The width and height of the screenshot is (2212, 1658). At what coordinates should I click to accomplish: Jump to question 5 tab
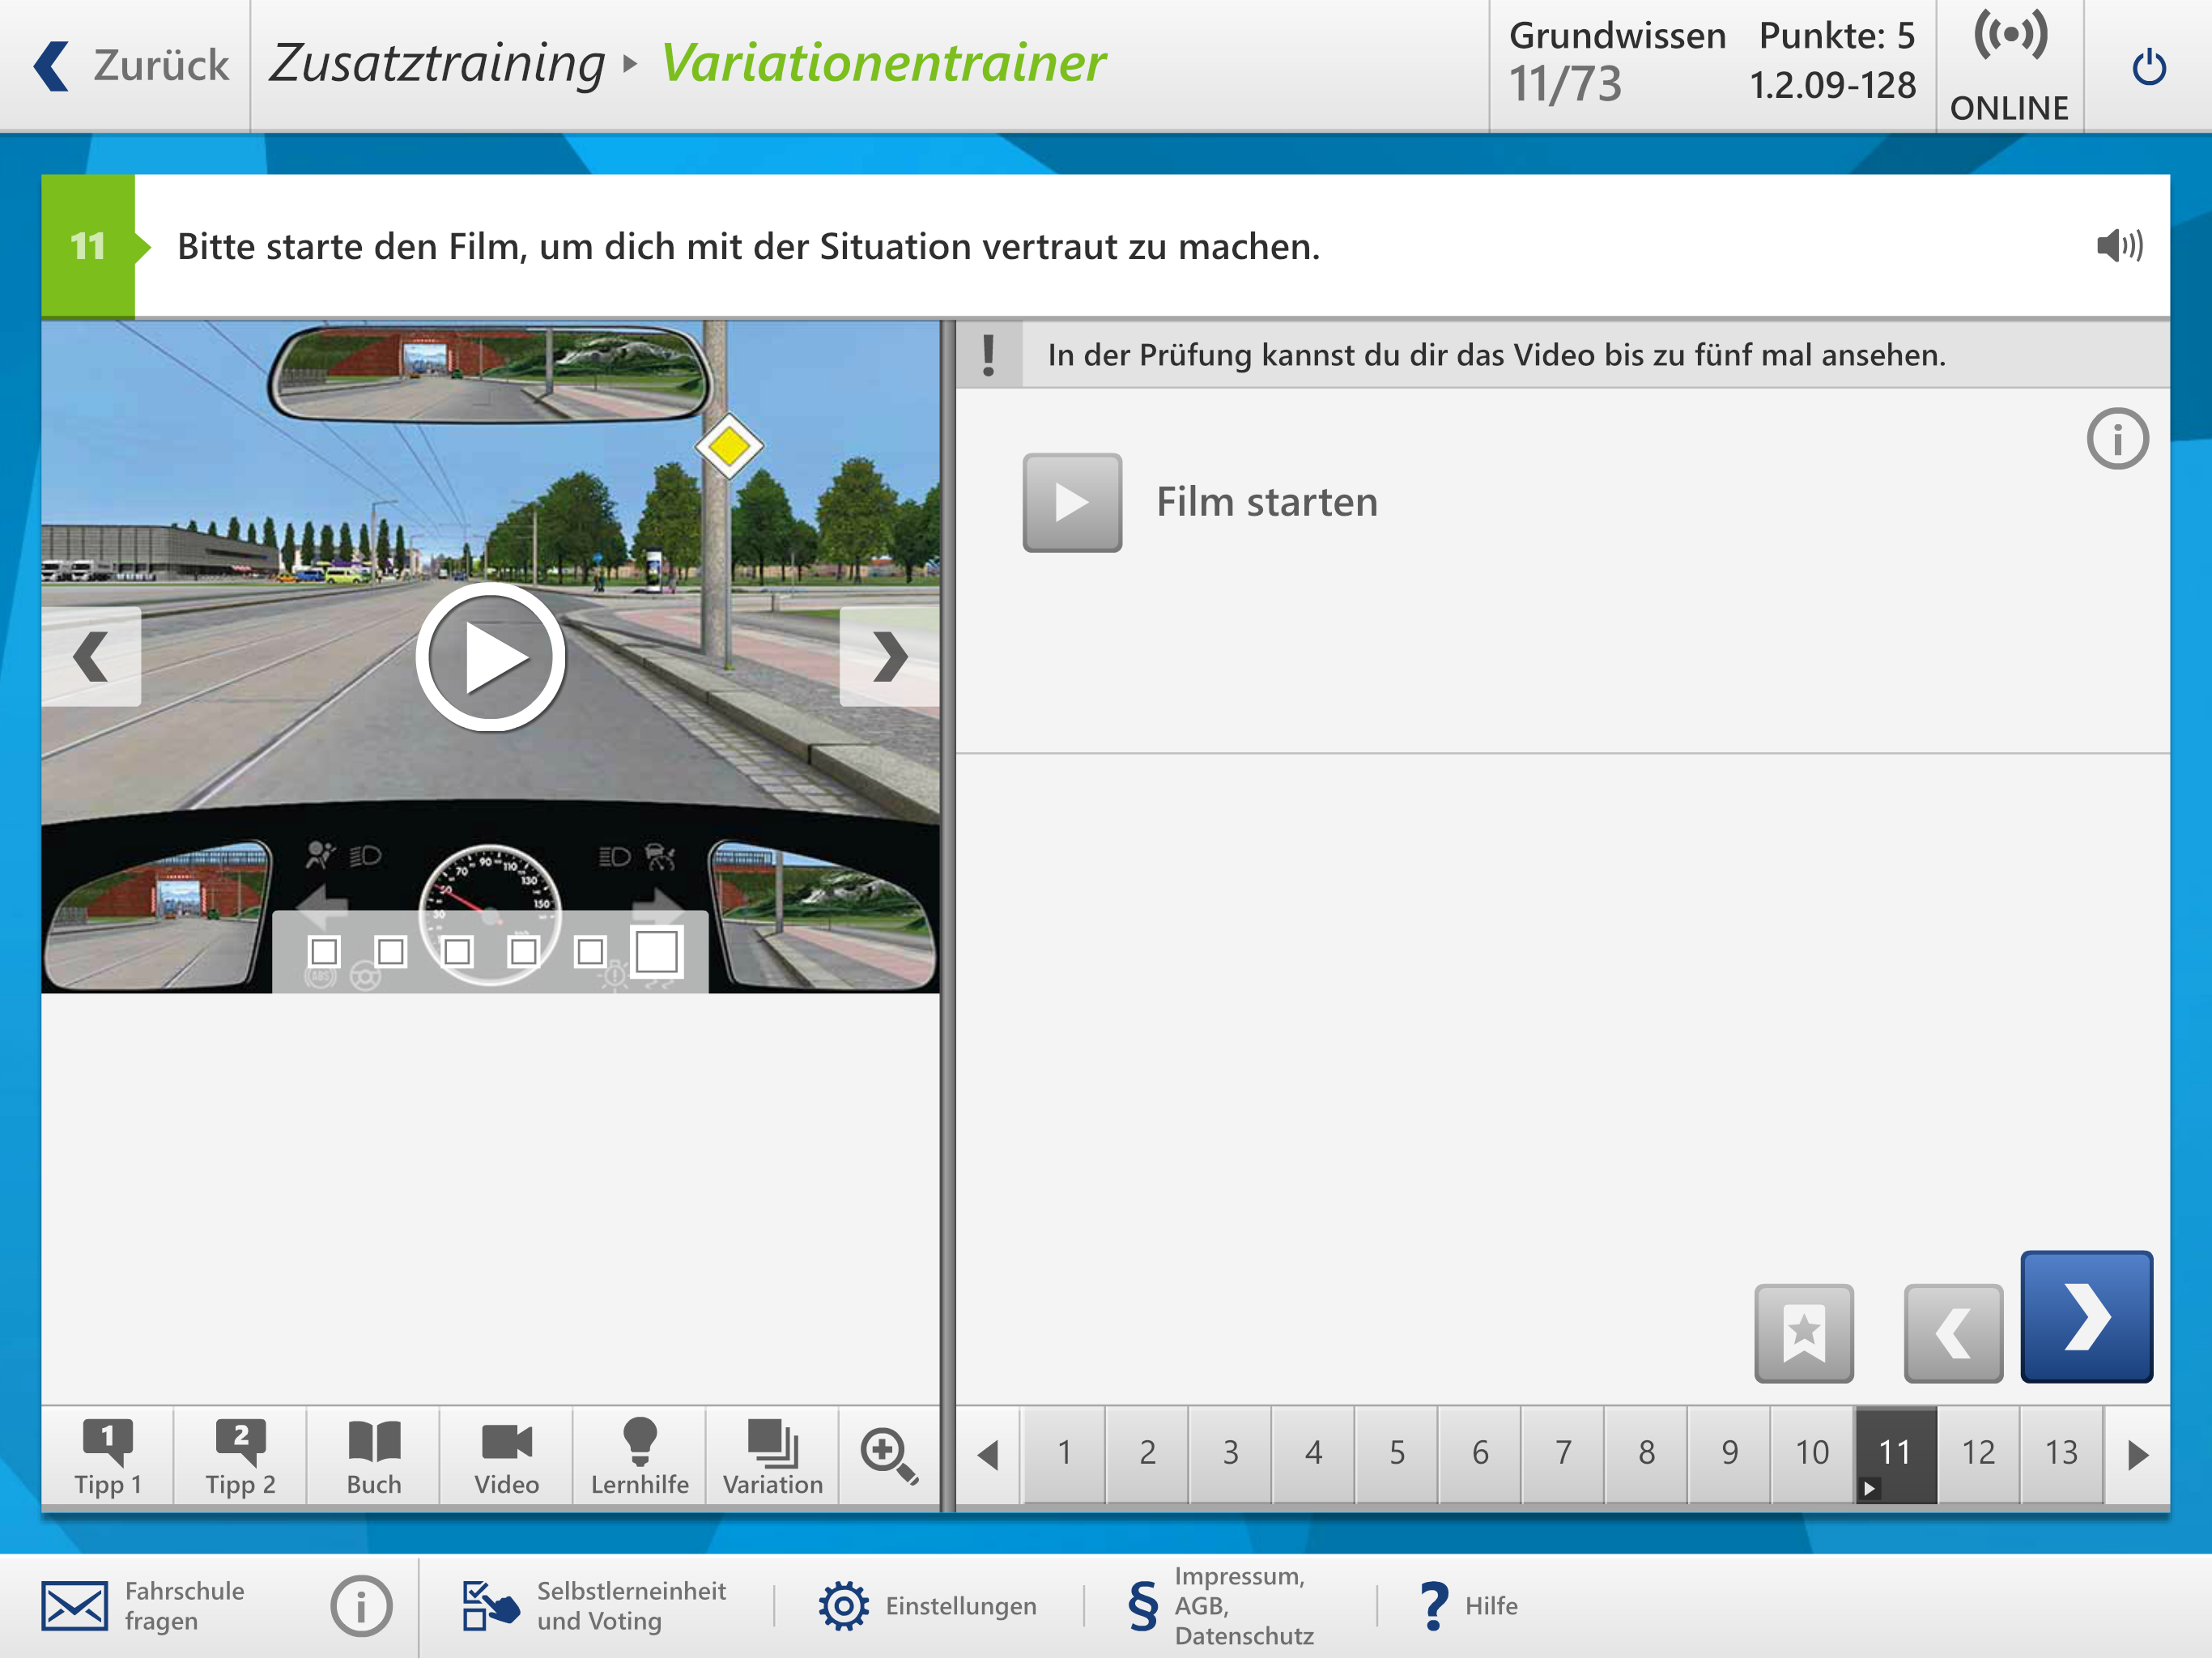[1396, 1453]
